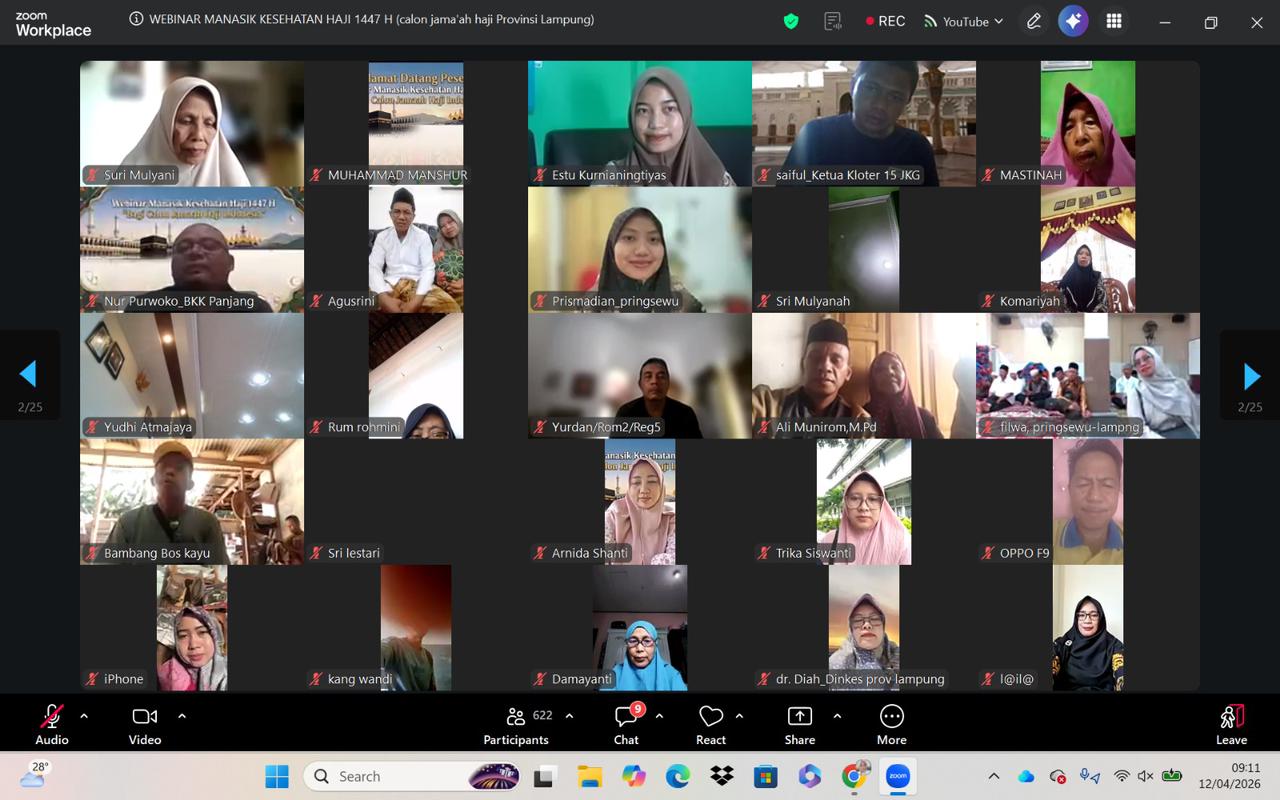1280x800 pixels.
Task: Open the Zoom Apps grid icon
Action: 1113,21
